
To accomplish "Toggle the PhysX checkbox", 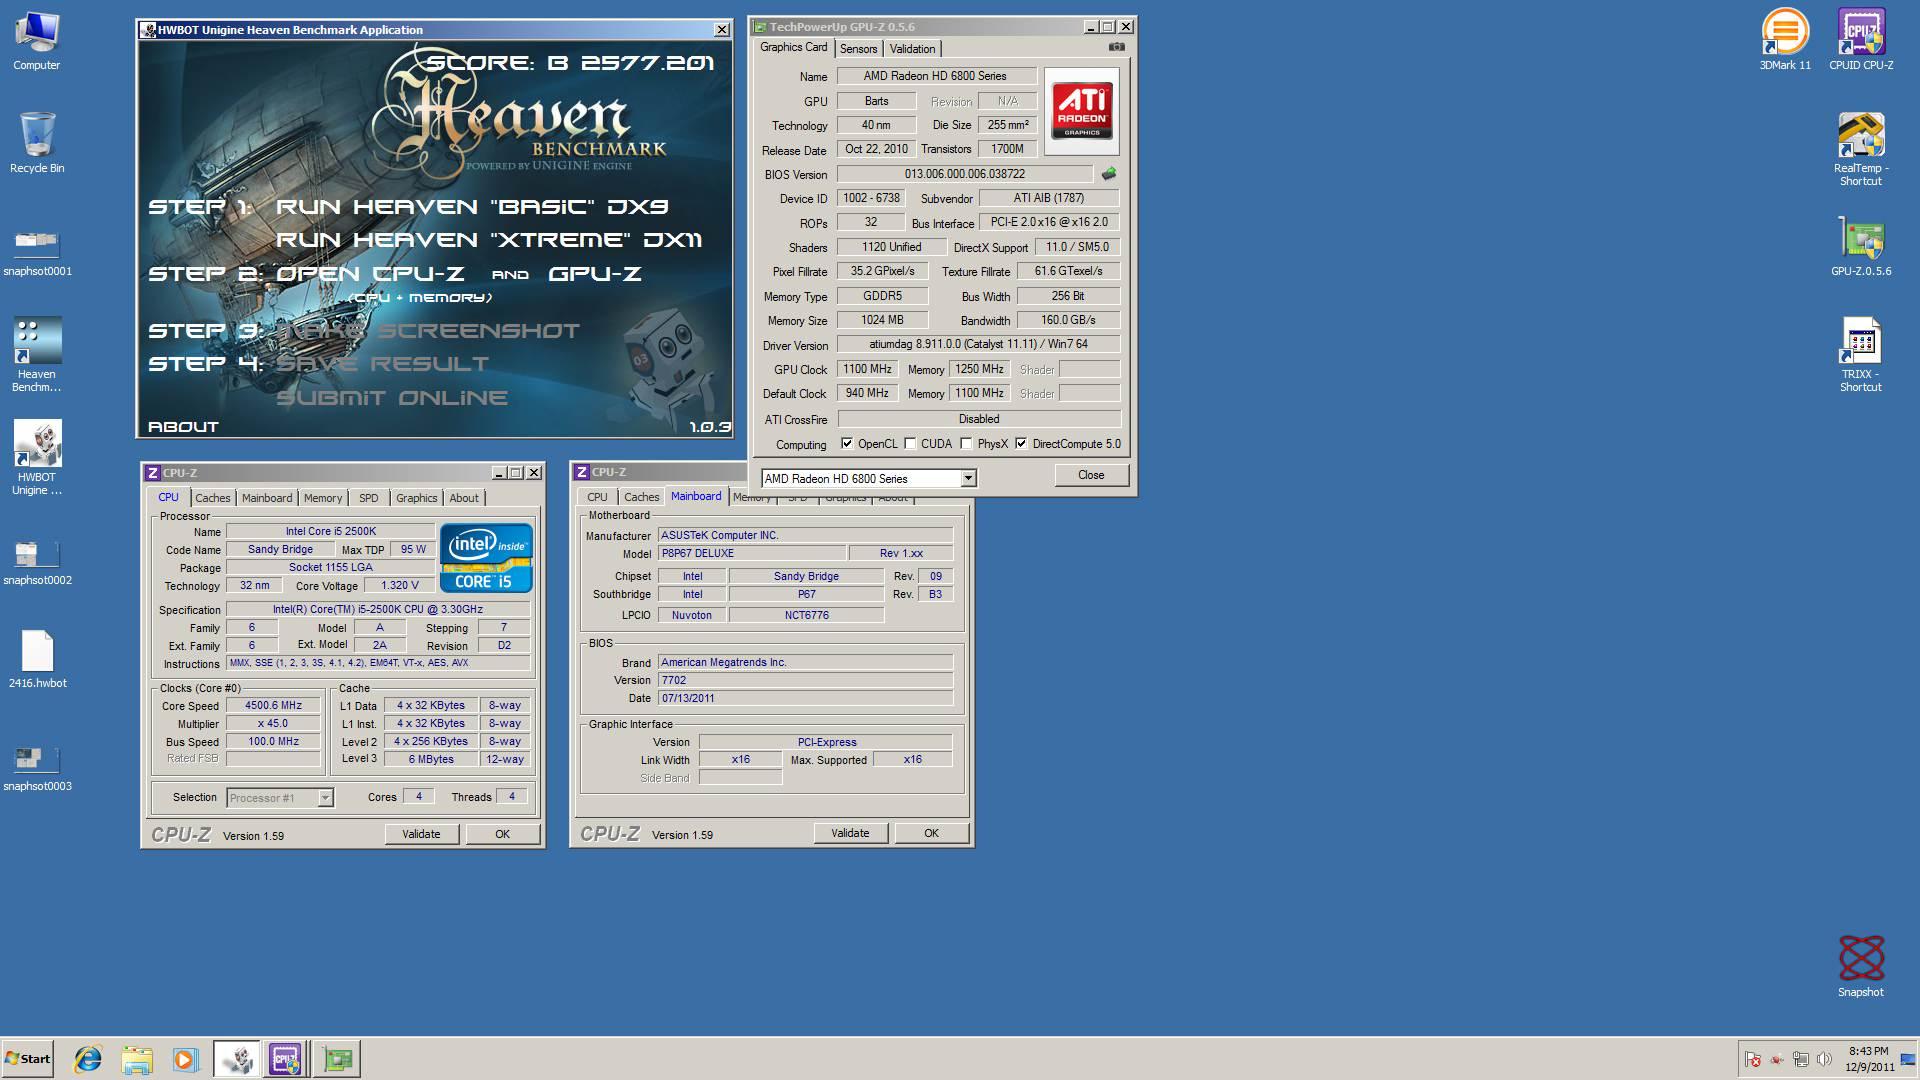I will coord(966,444).
